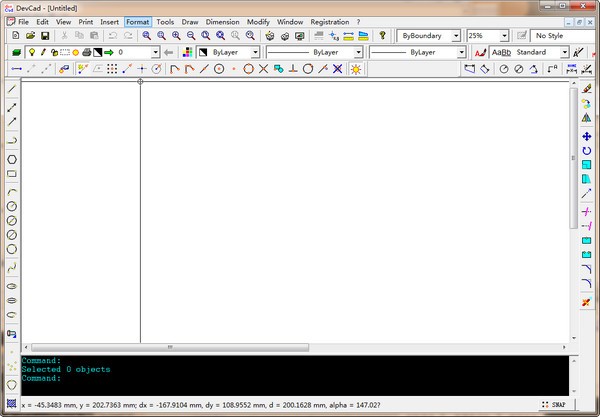Click the open folder icon
600x417 pixels.
pyautogui.click(x=30, y=35)
